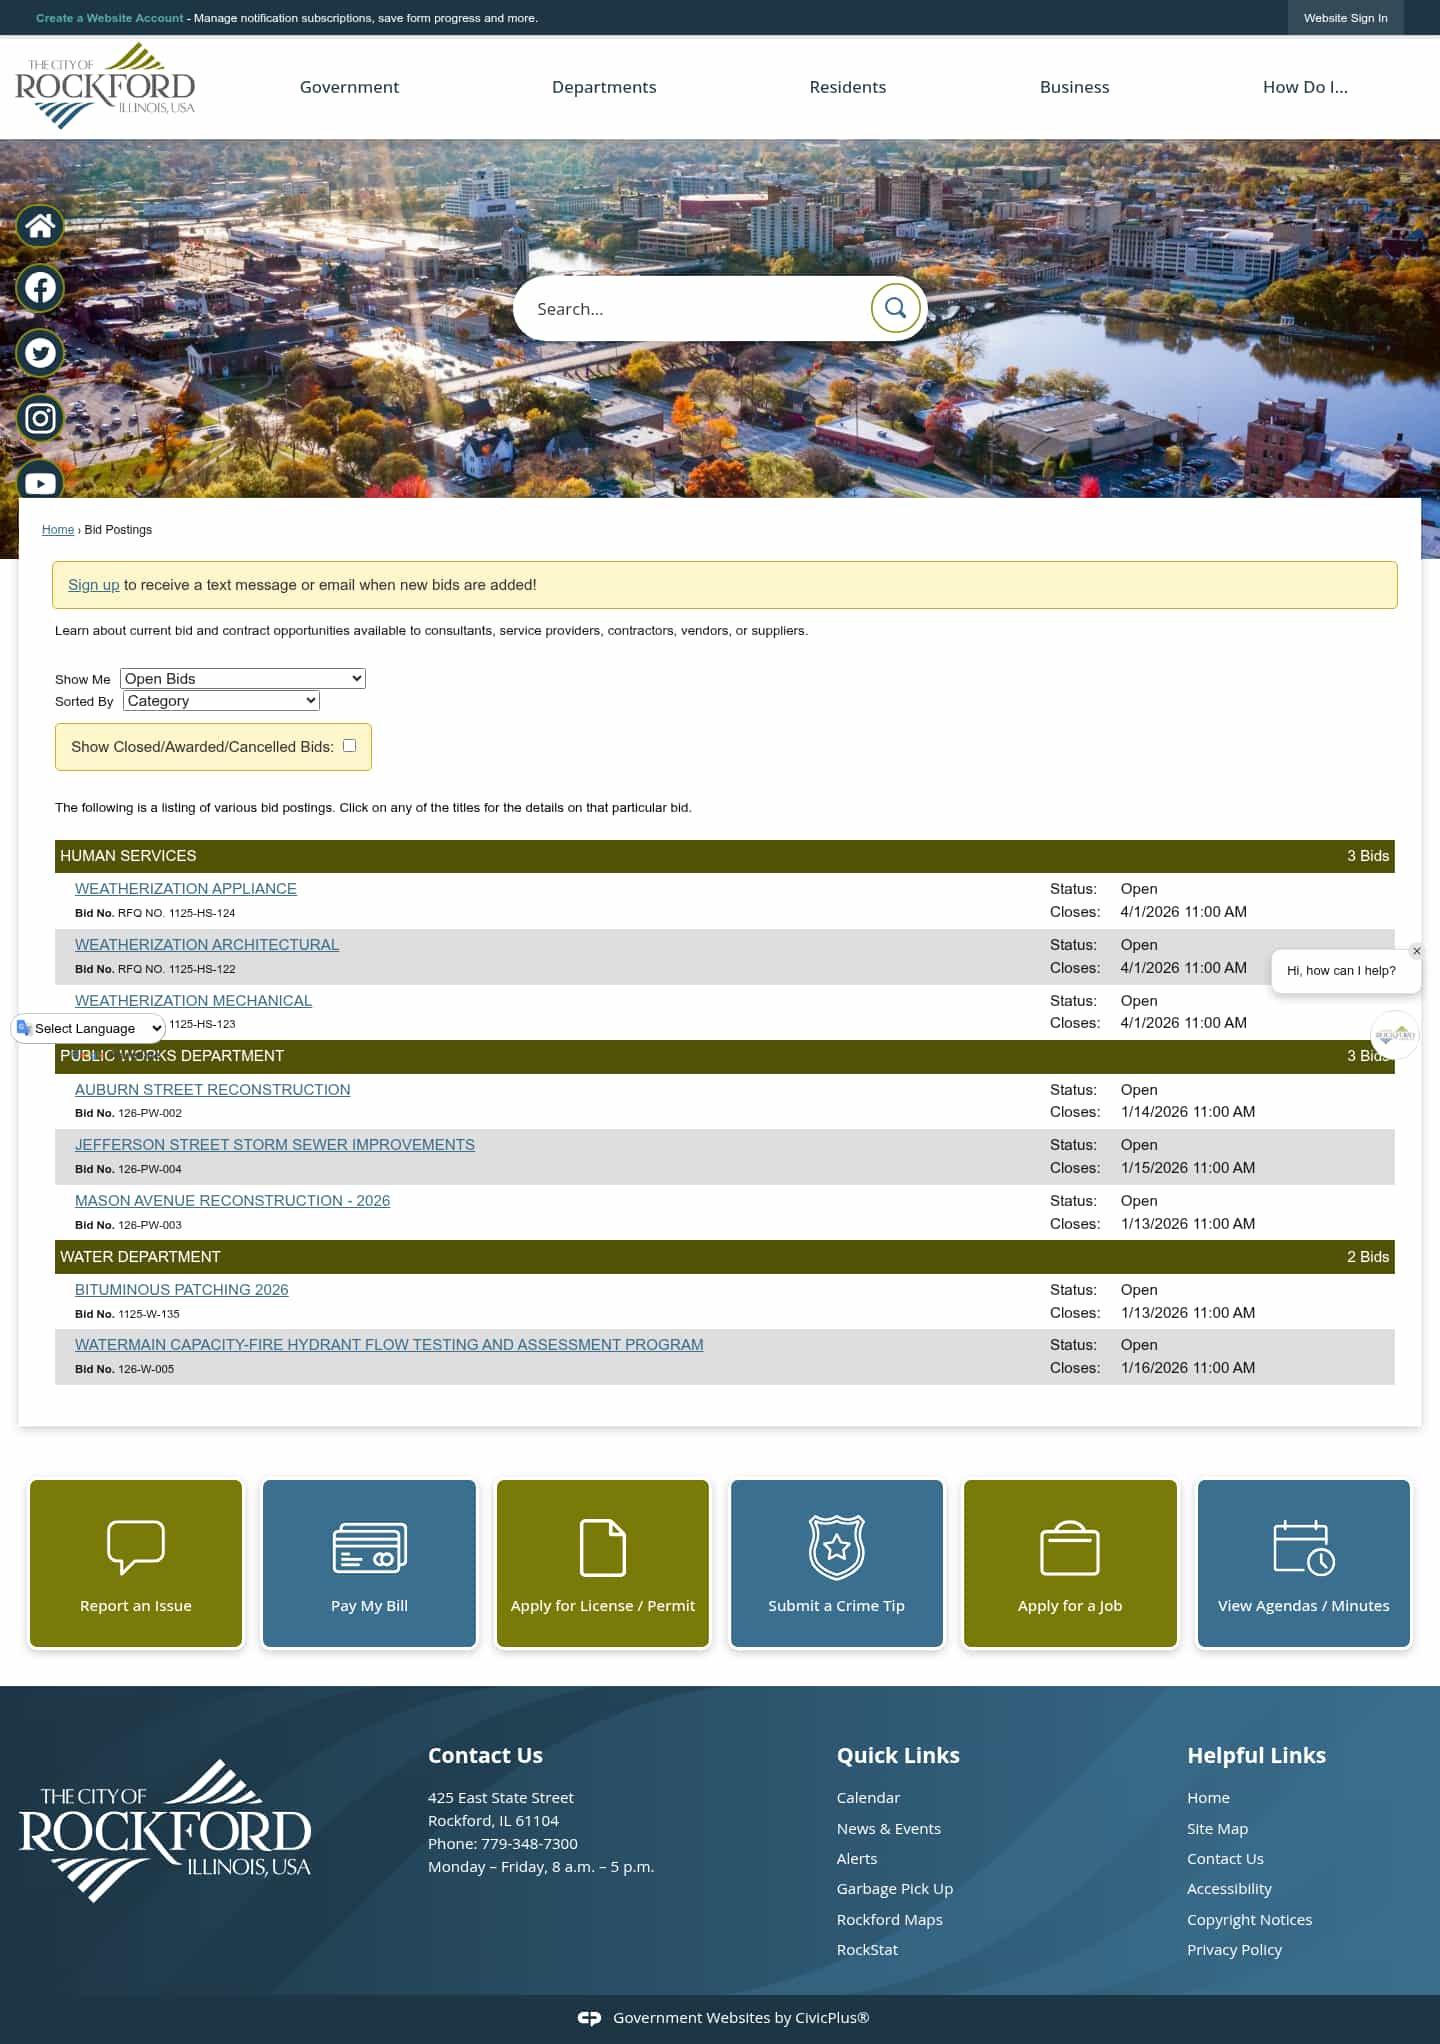Open the Twitter icon link

coord(40,353)
